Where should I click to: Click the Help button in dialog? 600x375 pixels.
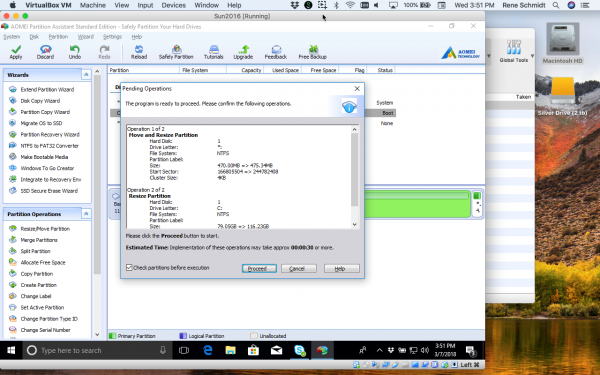[341, 269]
